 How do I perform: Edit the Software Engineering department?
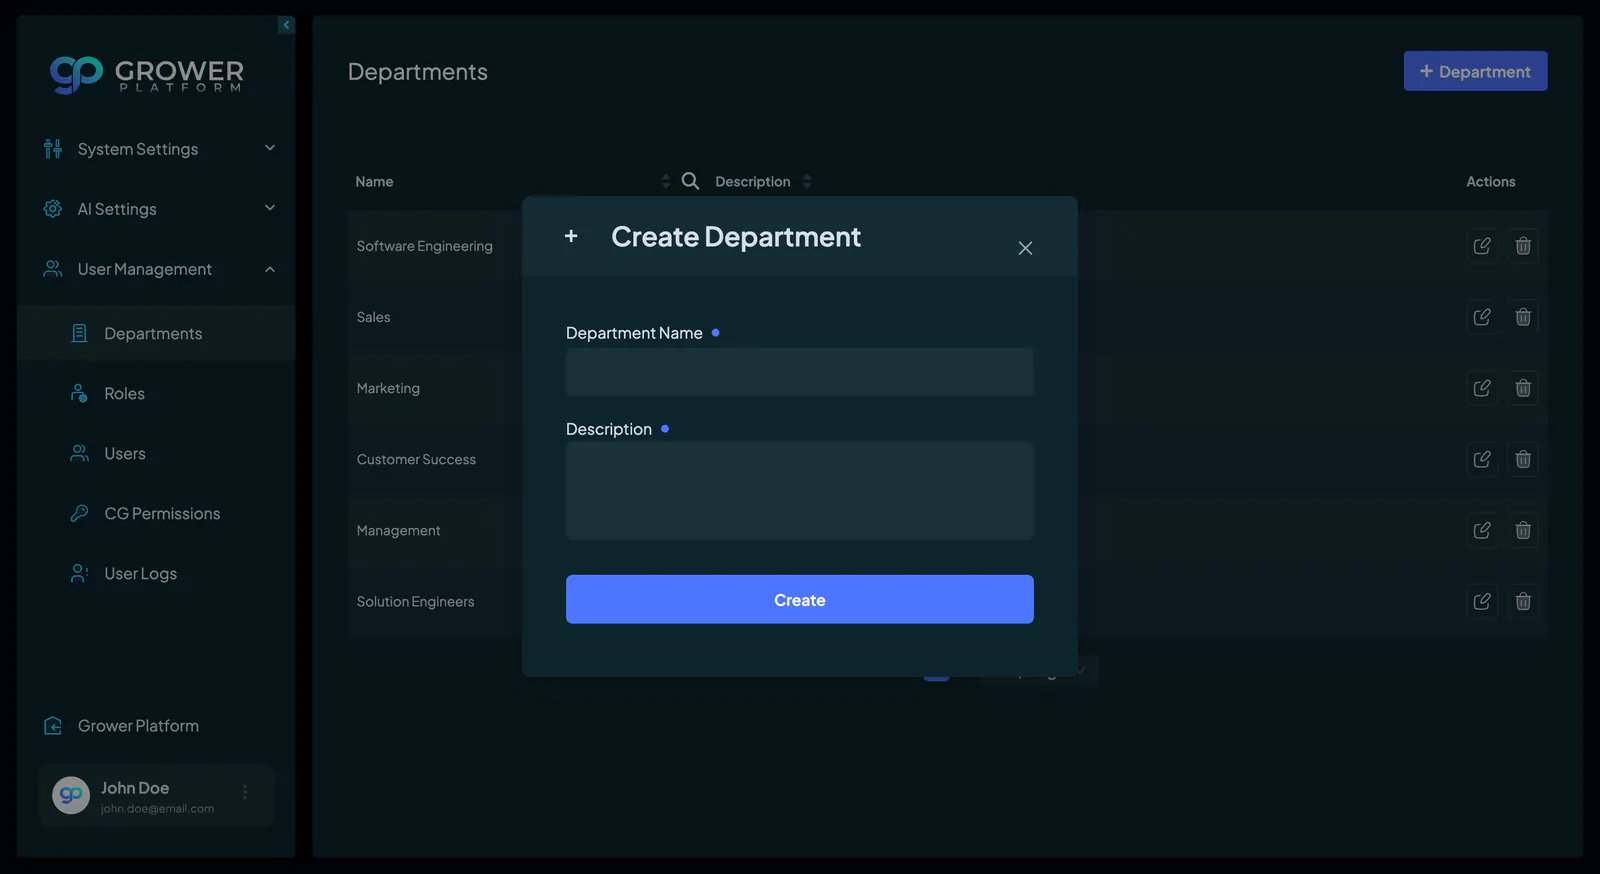pos(1482,246)
